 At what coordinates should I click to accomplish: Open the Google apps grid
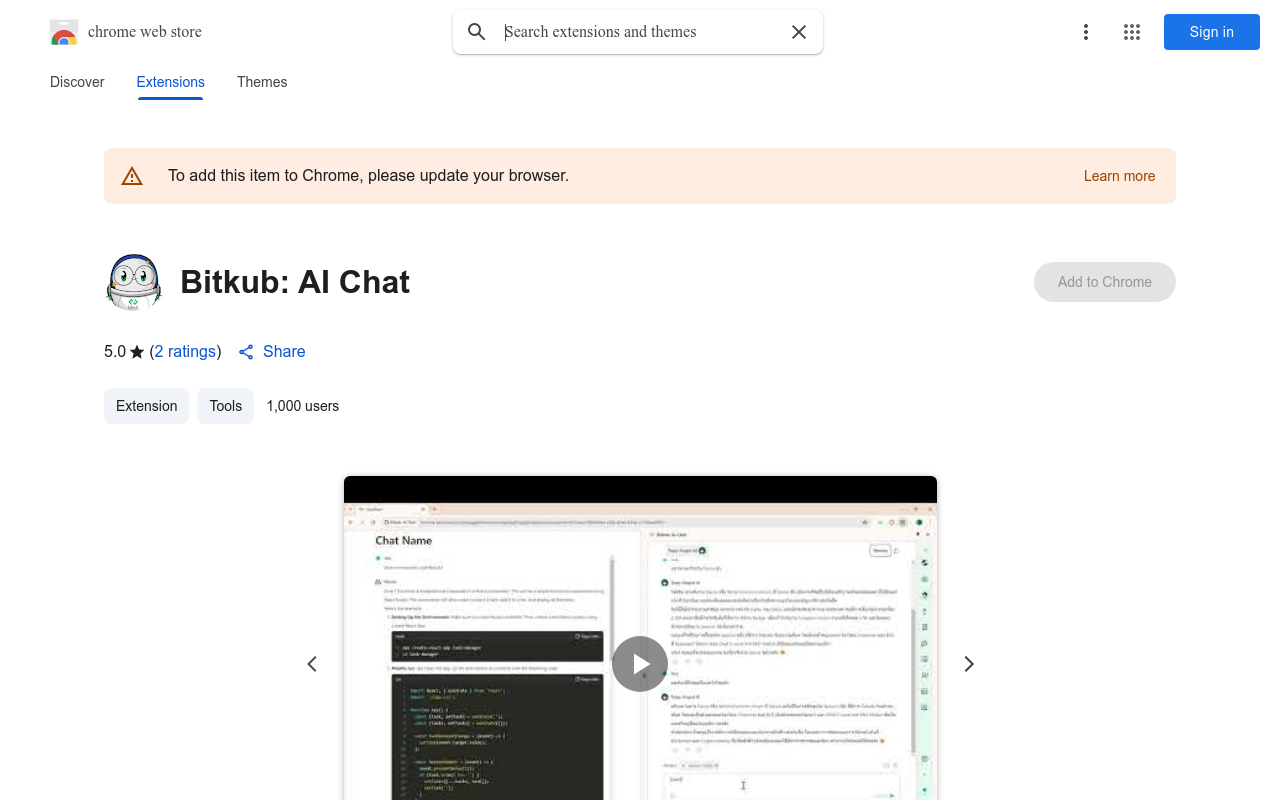tap(1132, 32)
